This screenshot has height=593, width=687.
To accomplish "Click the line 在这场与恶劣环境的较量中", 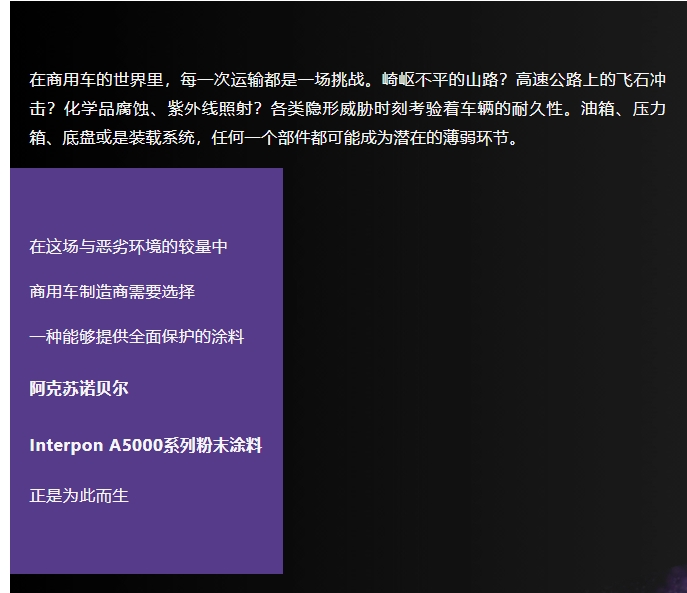I will 128,246.
